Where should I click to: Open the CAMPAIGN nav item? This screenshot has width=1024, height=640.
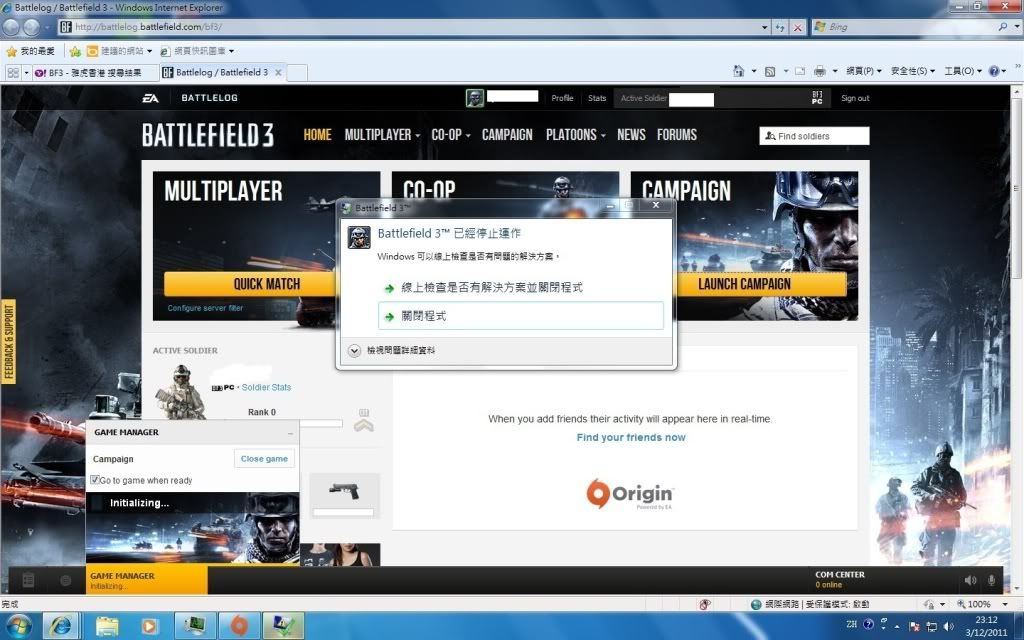coord(507,135)
